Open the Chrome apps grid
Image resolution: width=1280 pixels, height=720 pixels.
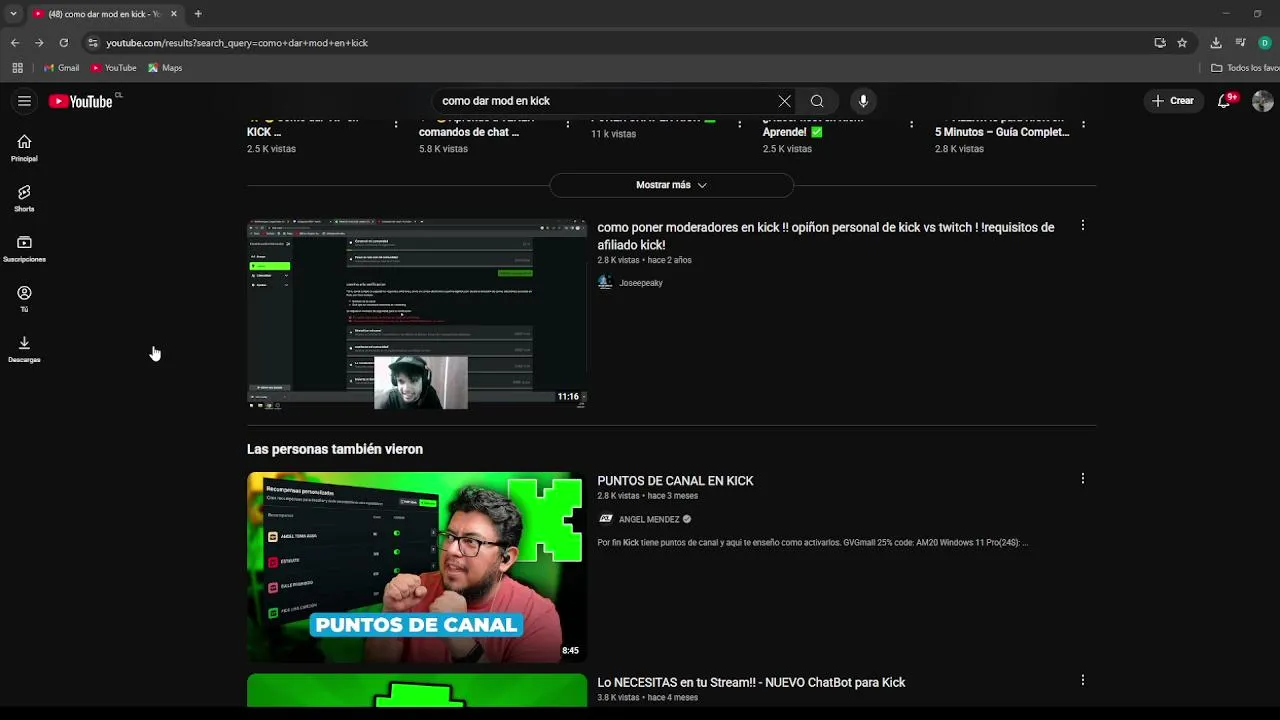17,68
